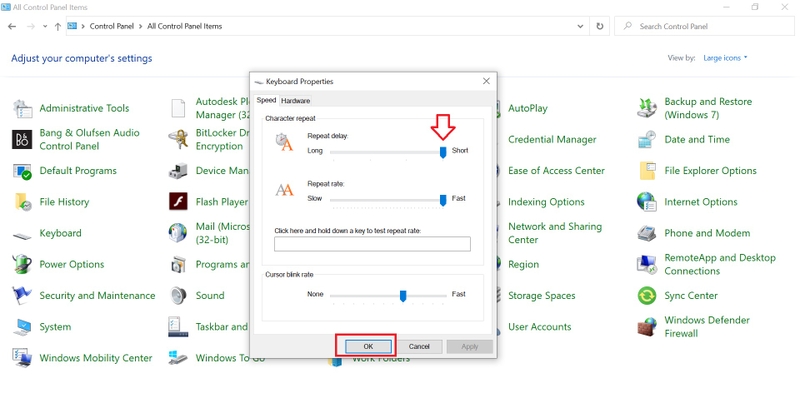Focus the Search Control Panel field
Screen dimensions: 800x418
pos(704,27)
